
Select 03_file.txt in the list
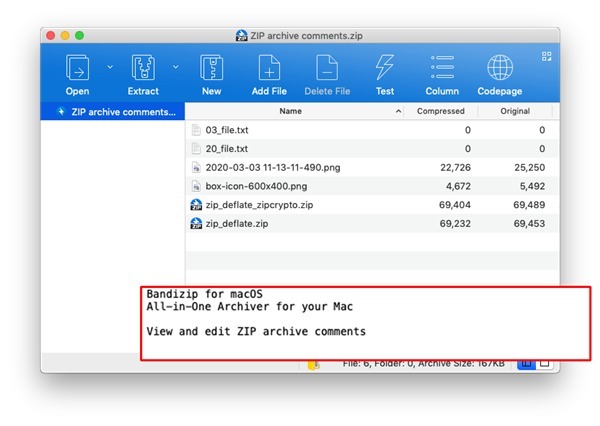[372, 130]
